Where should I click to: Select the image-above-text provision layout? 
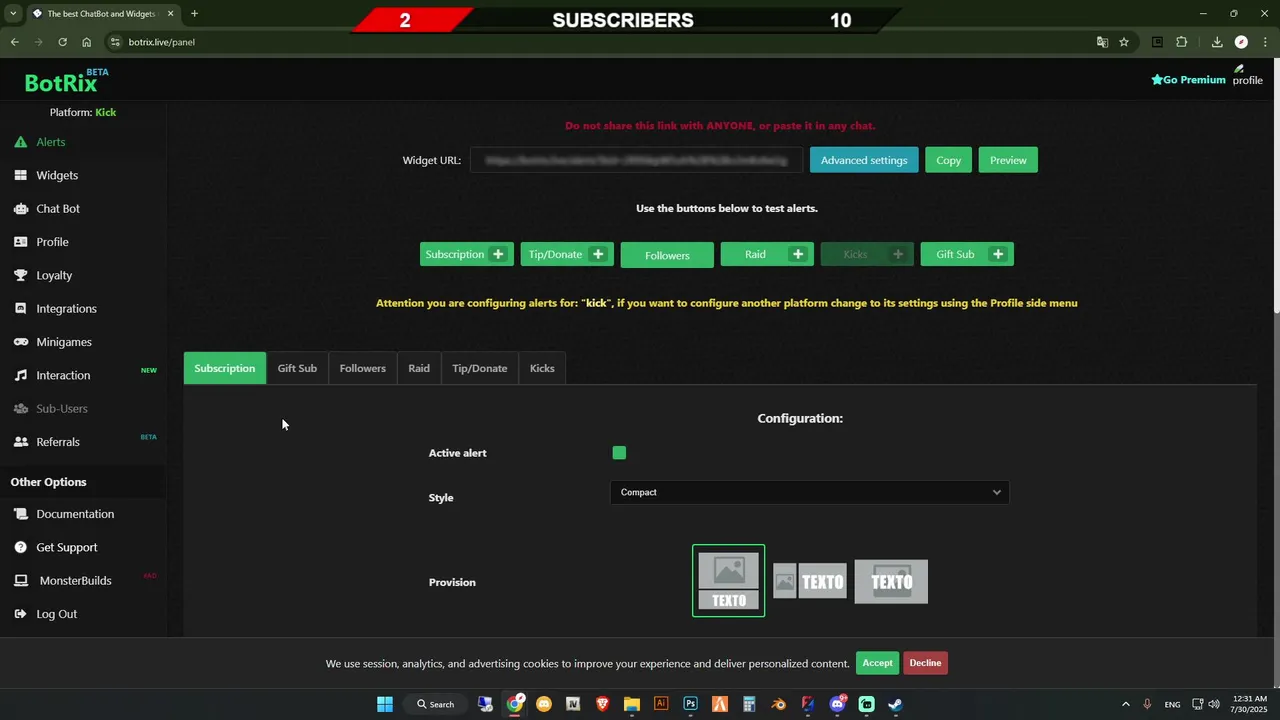click(x=728, y=581)
